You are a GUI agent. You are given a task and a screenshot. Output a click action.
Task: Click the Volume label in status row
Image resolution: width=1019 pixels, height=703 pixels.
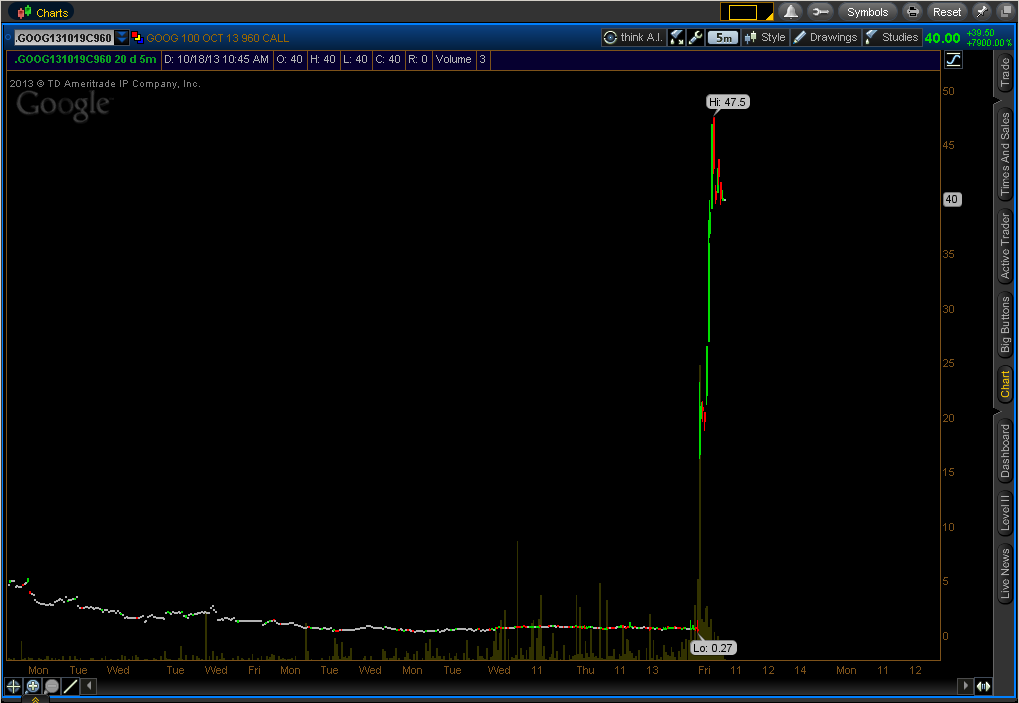[454, 59]
